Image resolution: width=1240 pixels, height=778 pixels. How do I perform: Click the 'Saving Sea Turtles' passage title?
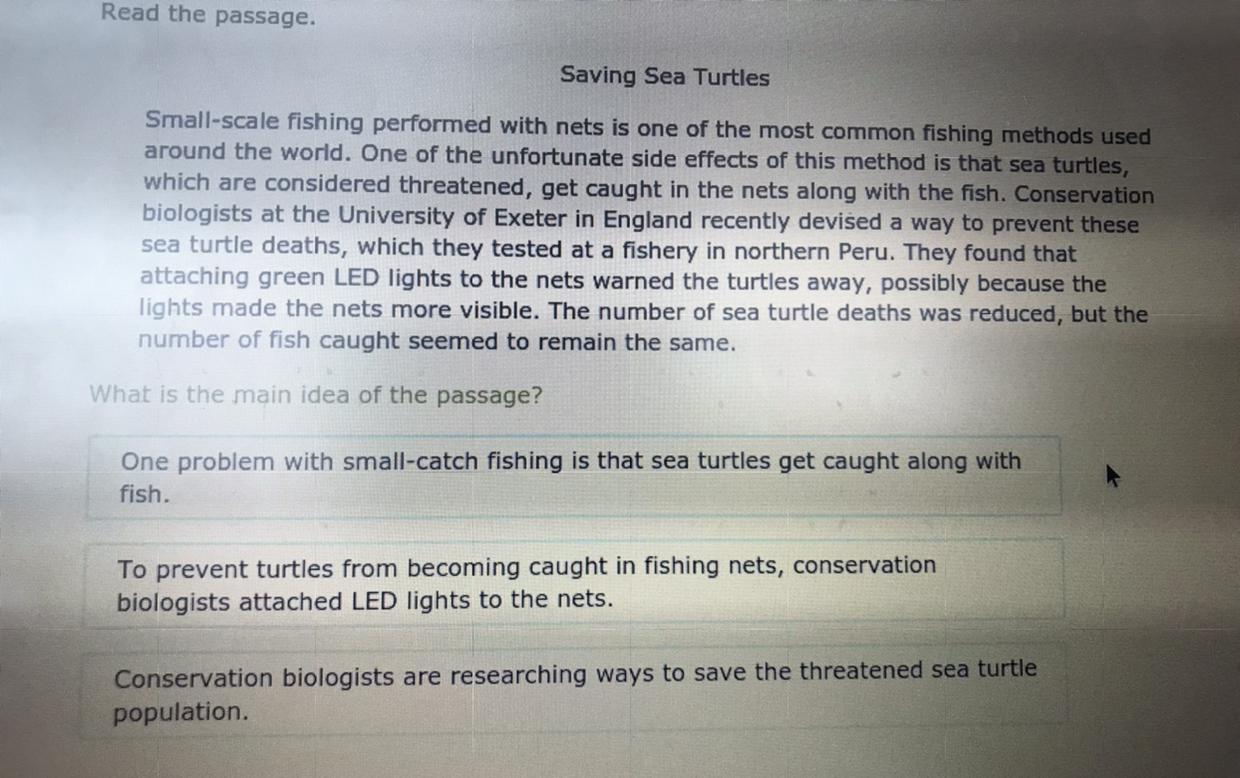pyautogui.click(x=665, y=76)
